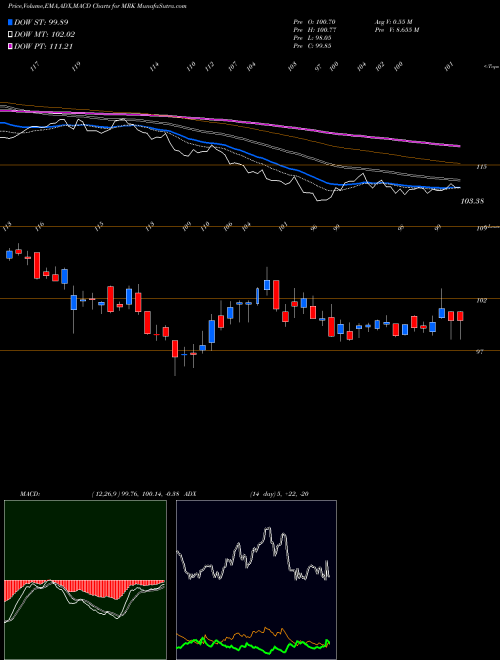Click the red candlestick at the chart low

(175, 349)
